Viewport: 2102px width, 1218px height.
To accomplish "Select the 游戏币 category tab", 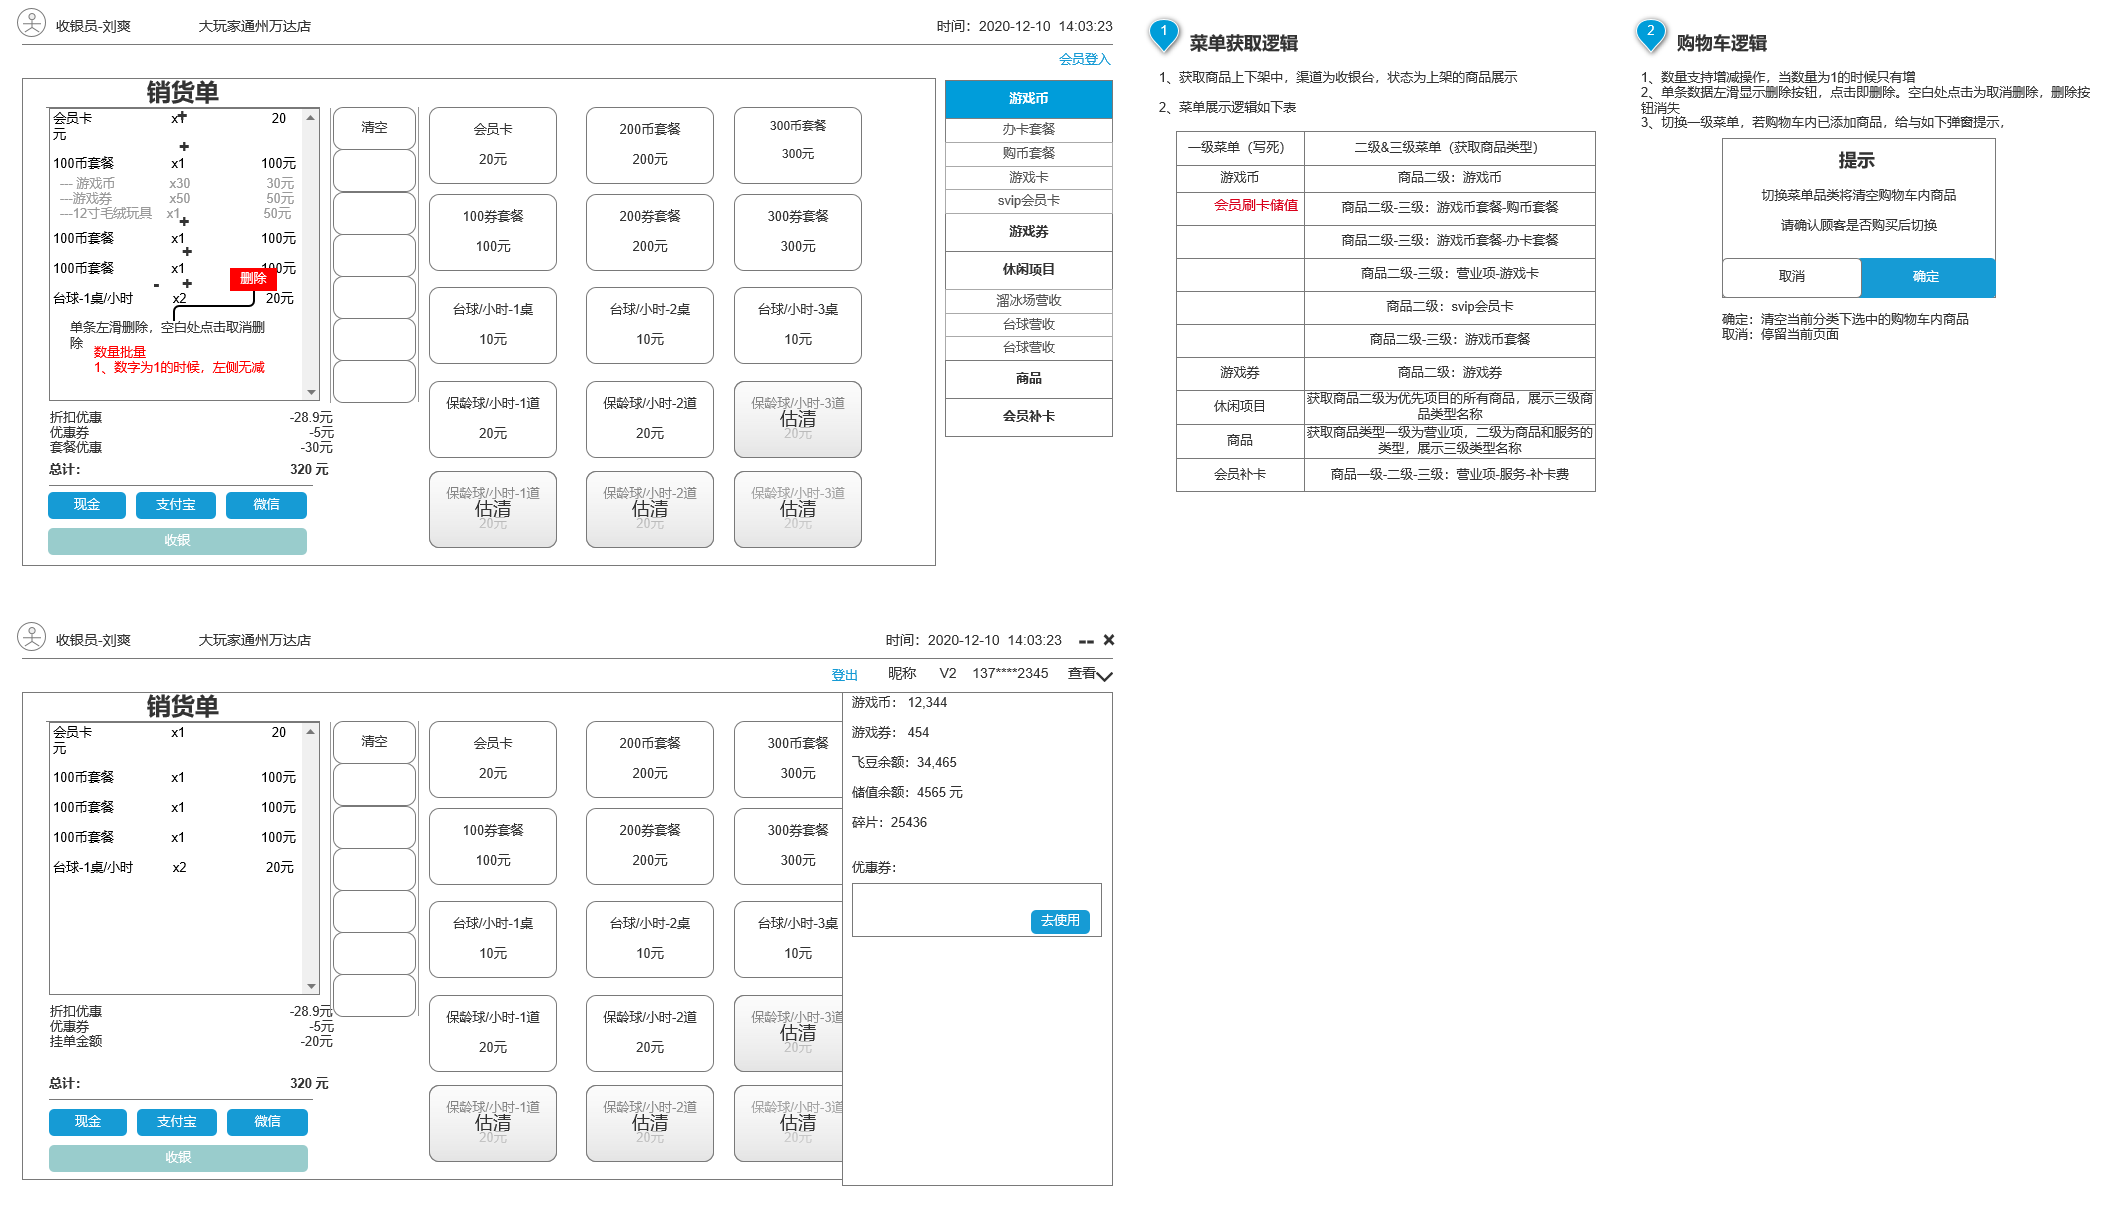I will click(x=1028, y=98).
